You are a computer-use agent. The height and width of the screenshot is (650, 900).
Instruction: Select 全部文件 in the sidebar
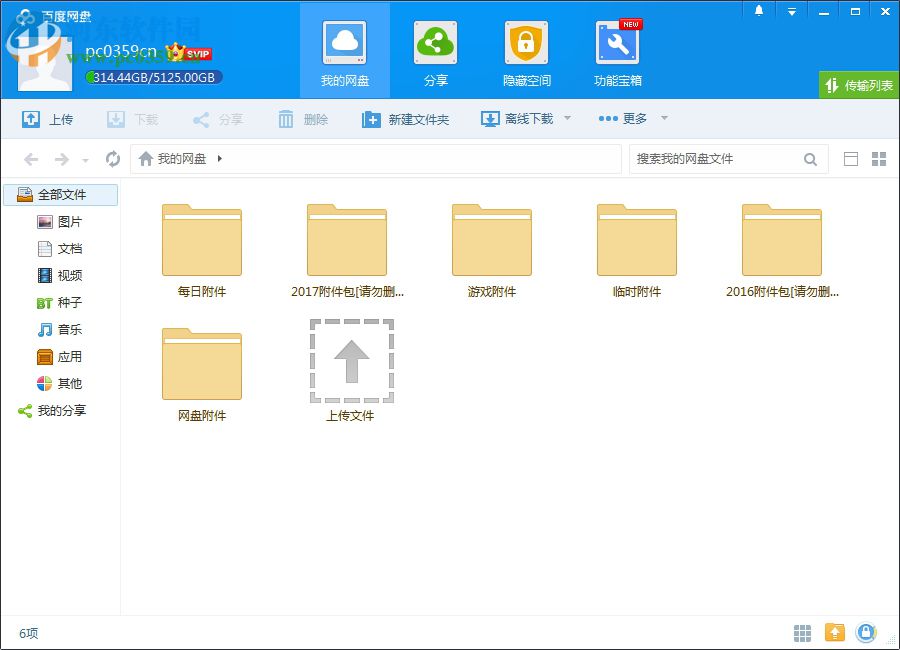pyautogui.click(x=61, y=195)
